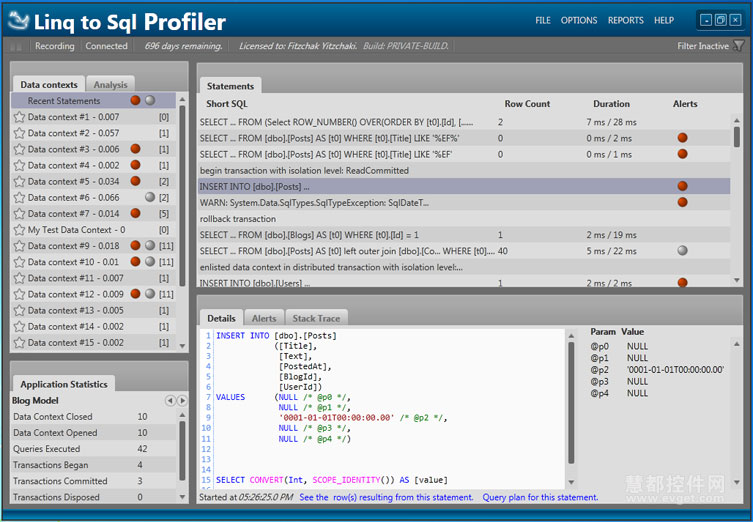
Task: Open the Stack Trace tab
Action: 316,318
